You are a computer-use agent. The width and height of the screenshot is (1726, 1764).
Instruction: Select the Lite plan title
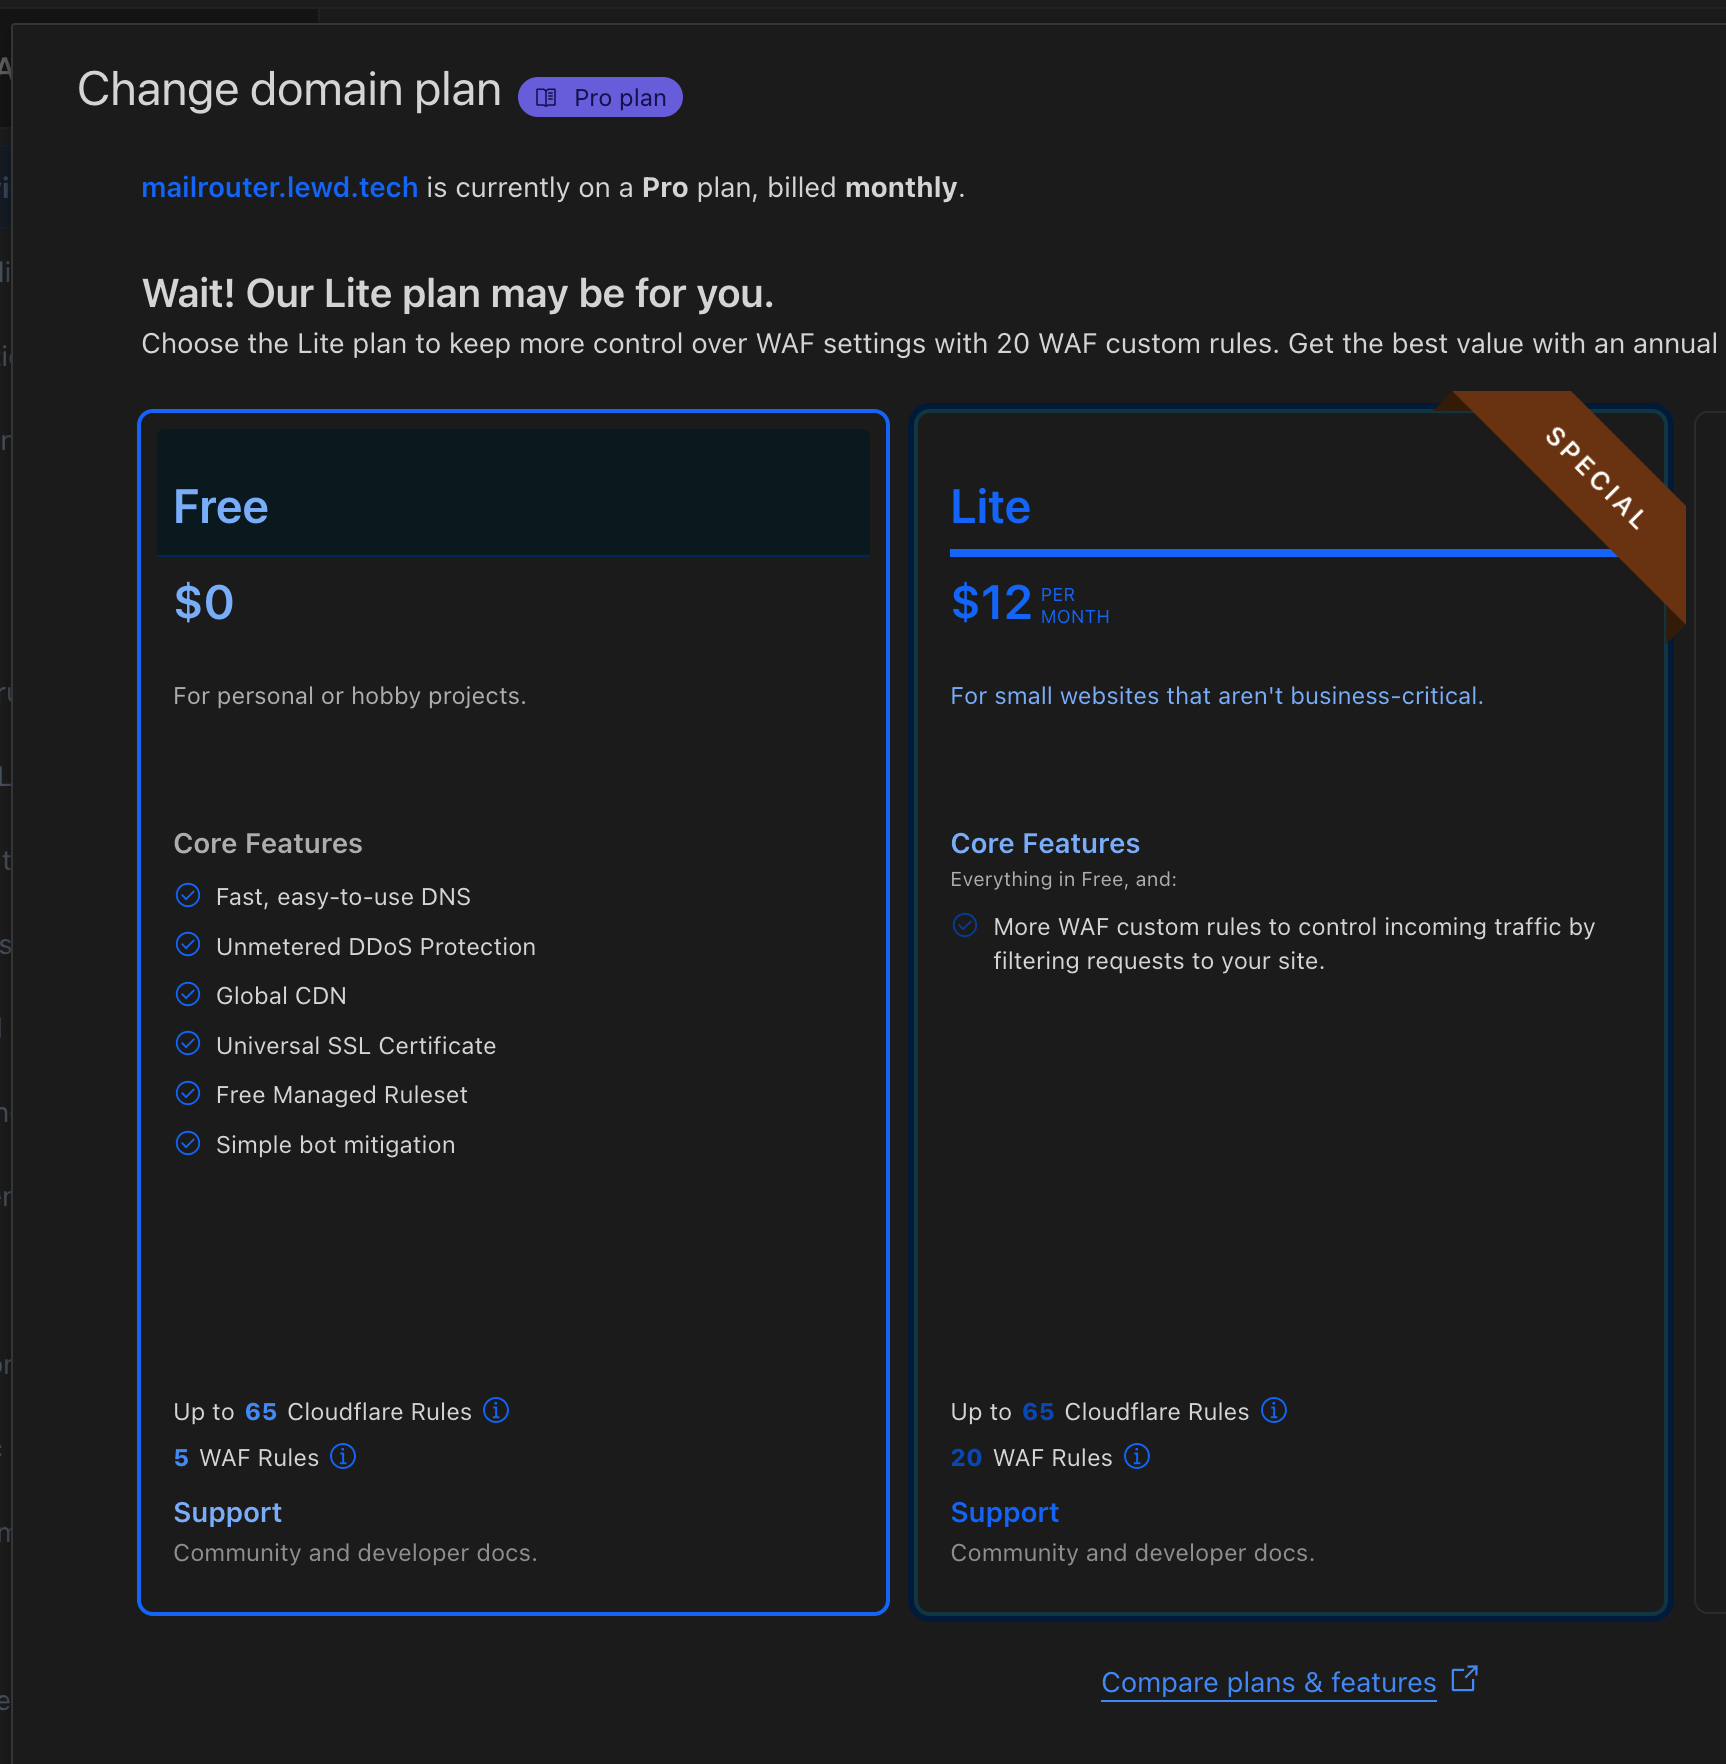[990, 507]
